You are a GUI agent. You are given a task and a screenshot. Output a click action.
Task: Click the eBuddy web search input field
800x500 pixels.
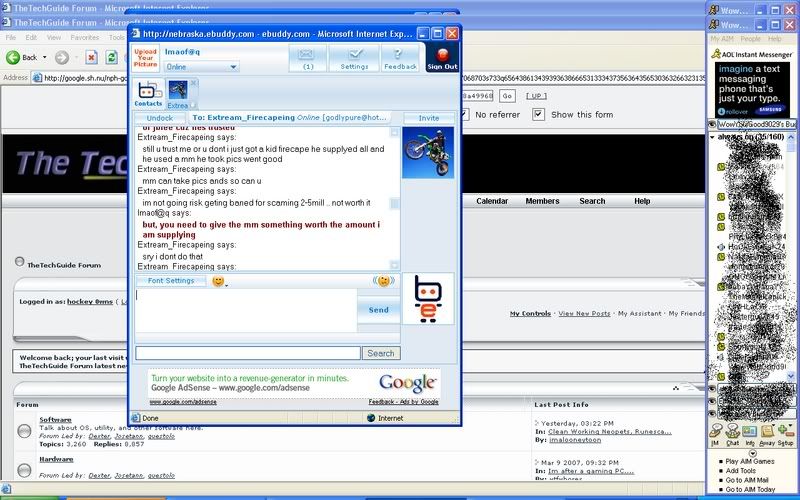pyautogui.click(x=247, y=353)
